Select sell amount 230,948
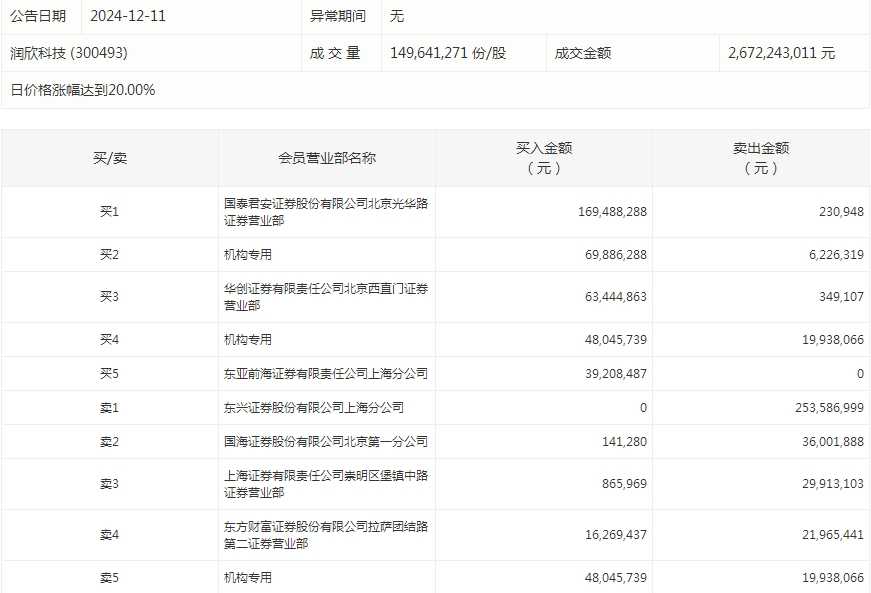 841,212
